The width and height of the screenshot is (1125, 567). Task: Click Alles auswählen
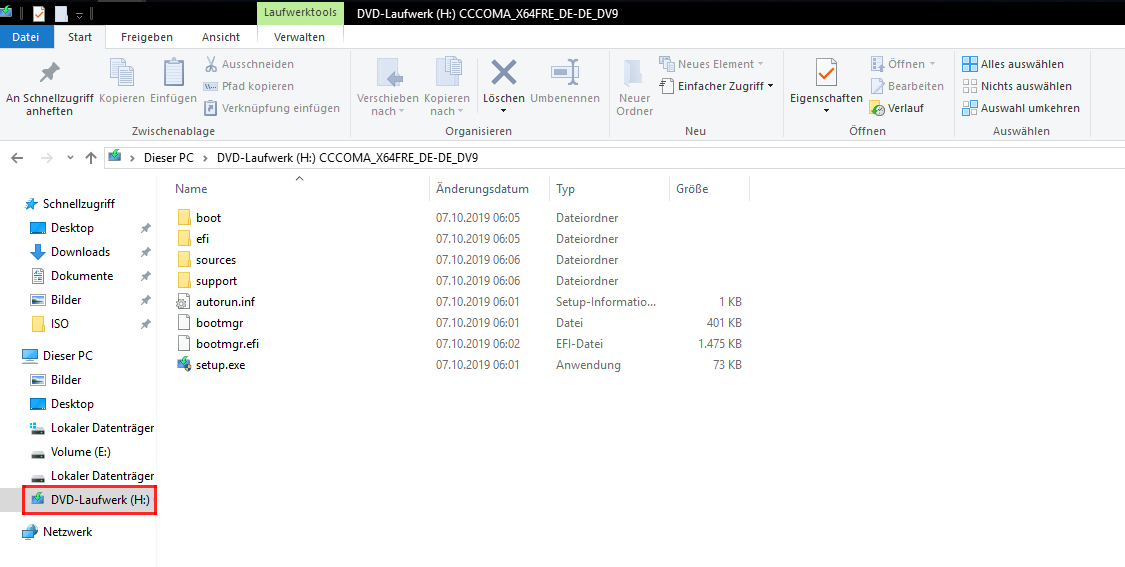1013,64
